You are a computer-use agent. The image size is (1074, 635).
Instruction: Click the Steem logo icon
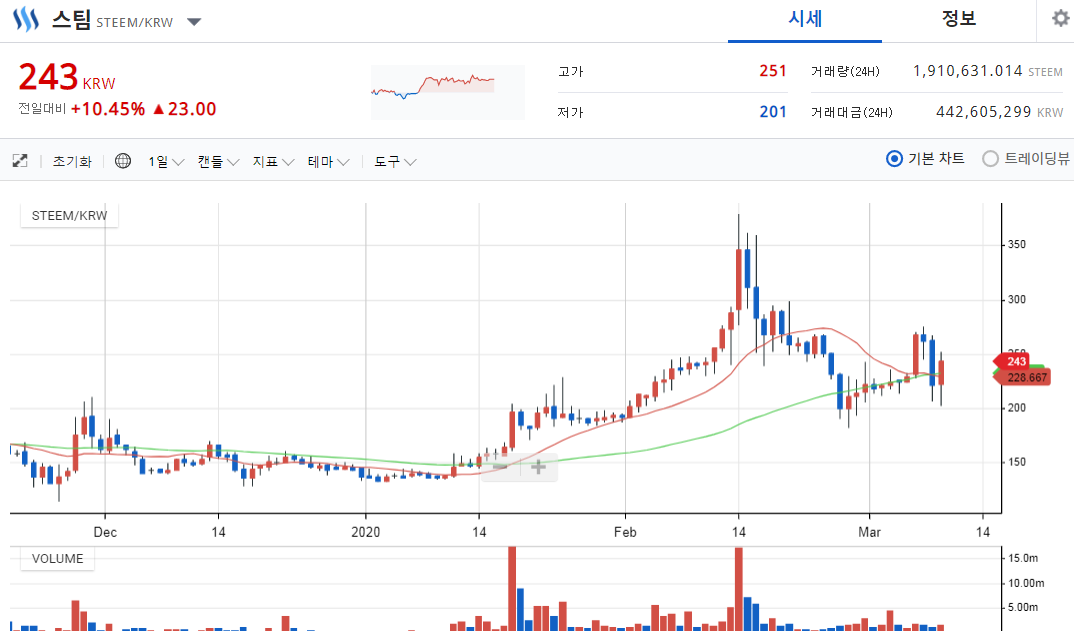[26, 20]
